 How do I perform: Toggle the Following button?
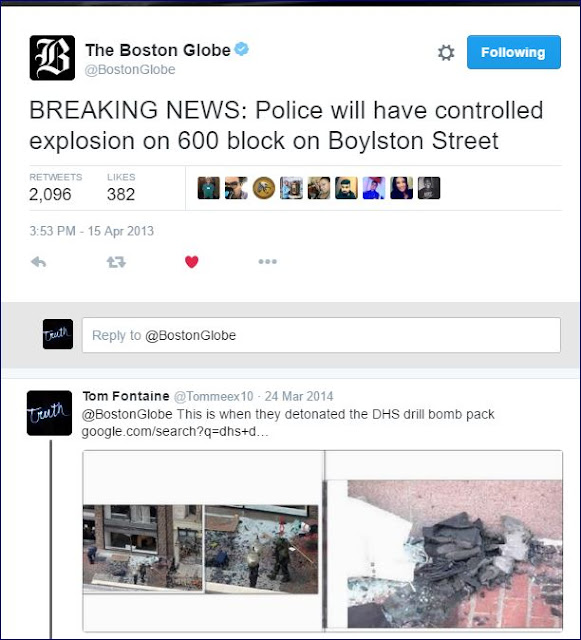514,52
